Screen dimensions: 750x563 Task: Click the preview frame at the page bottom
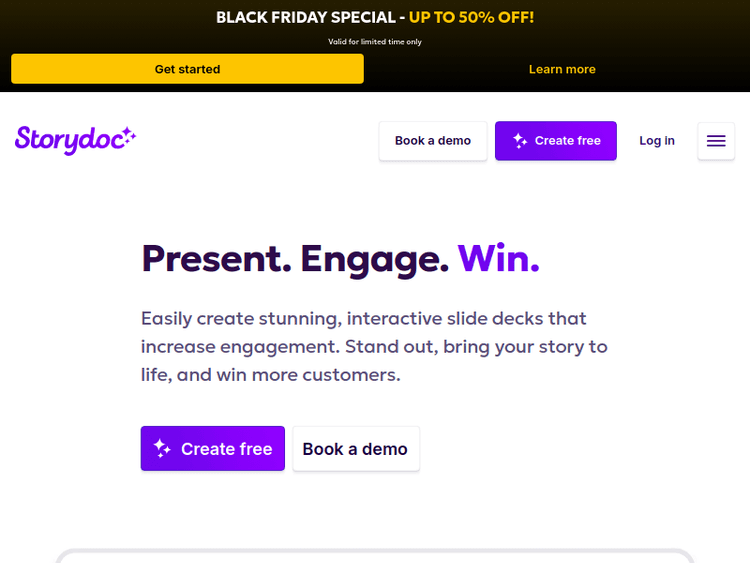pyautogui.click(x=375, y=555)
